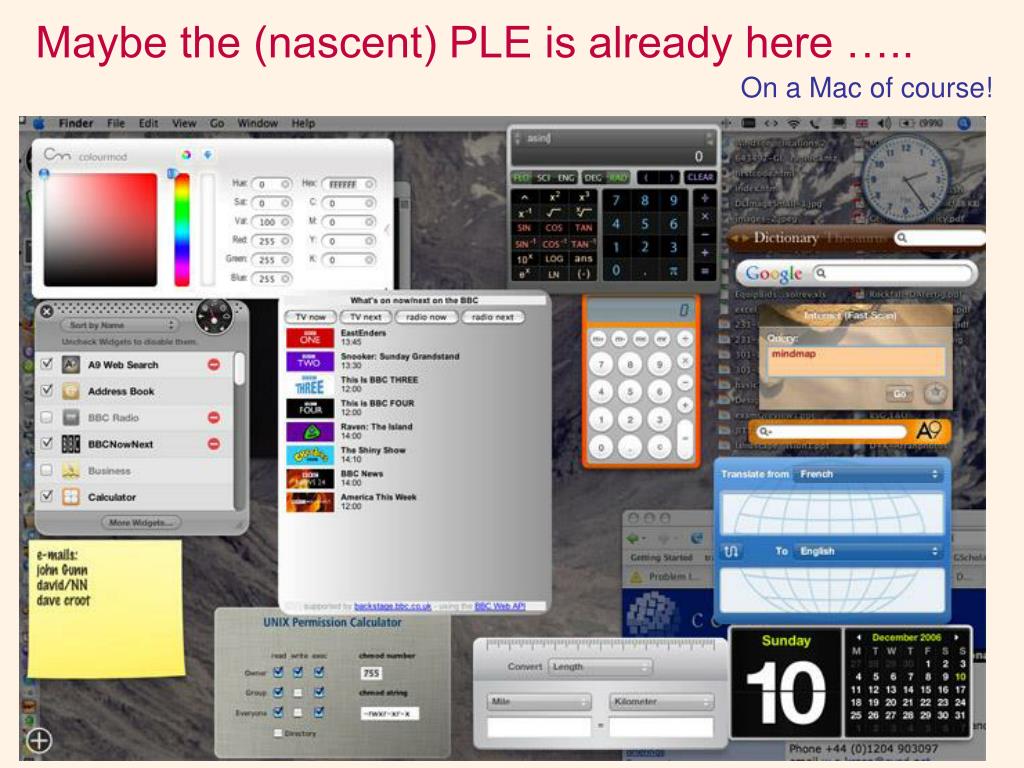Click the BBC ONE channel logo
This screenshot has height=768, width=1024.
(310, 338)
